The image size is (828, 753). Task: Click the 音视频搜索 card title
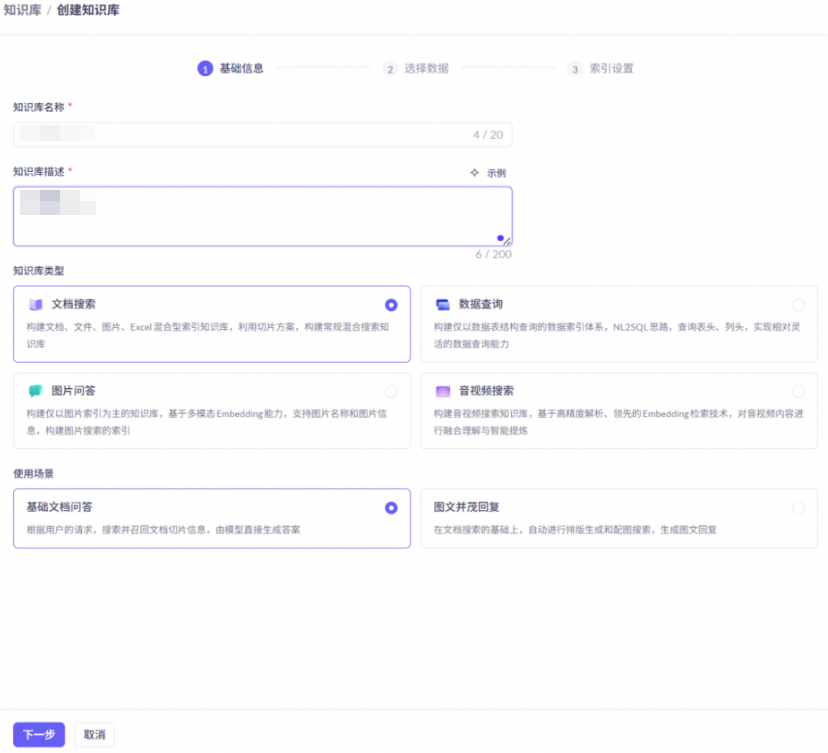click(x=486, y=391)
